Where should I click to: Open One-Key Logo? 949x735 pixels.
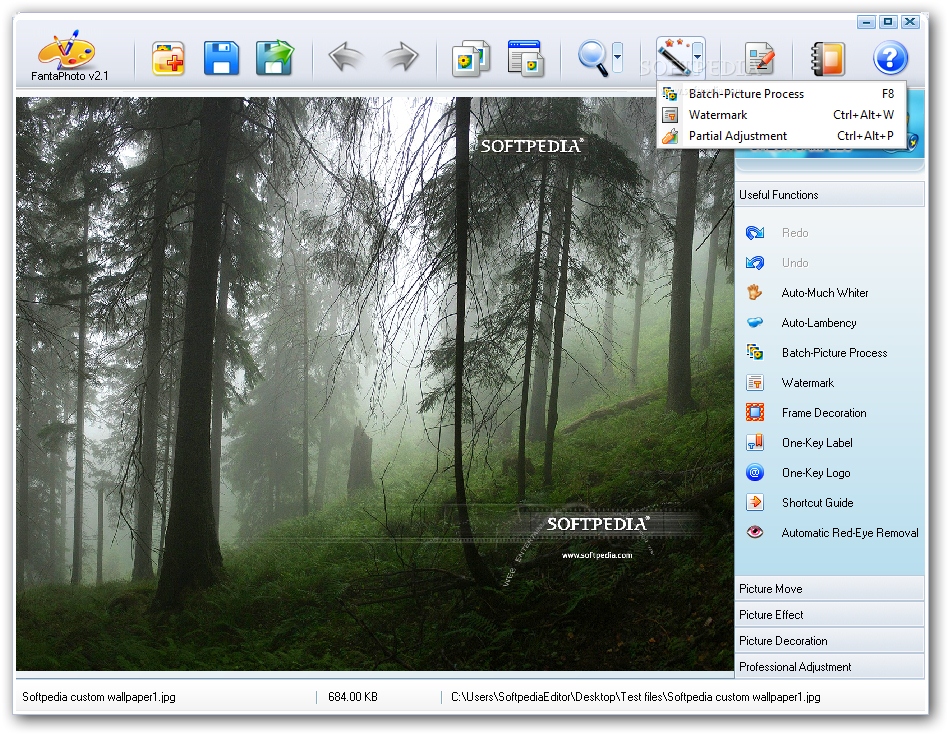click(x=816, y=473)
